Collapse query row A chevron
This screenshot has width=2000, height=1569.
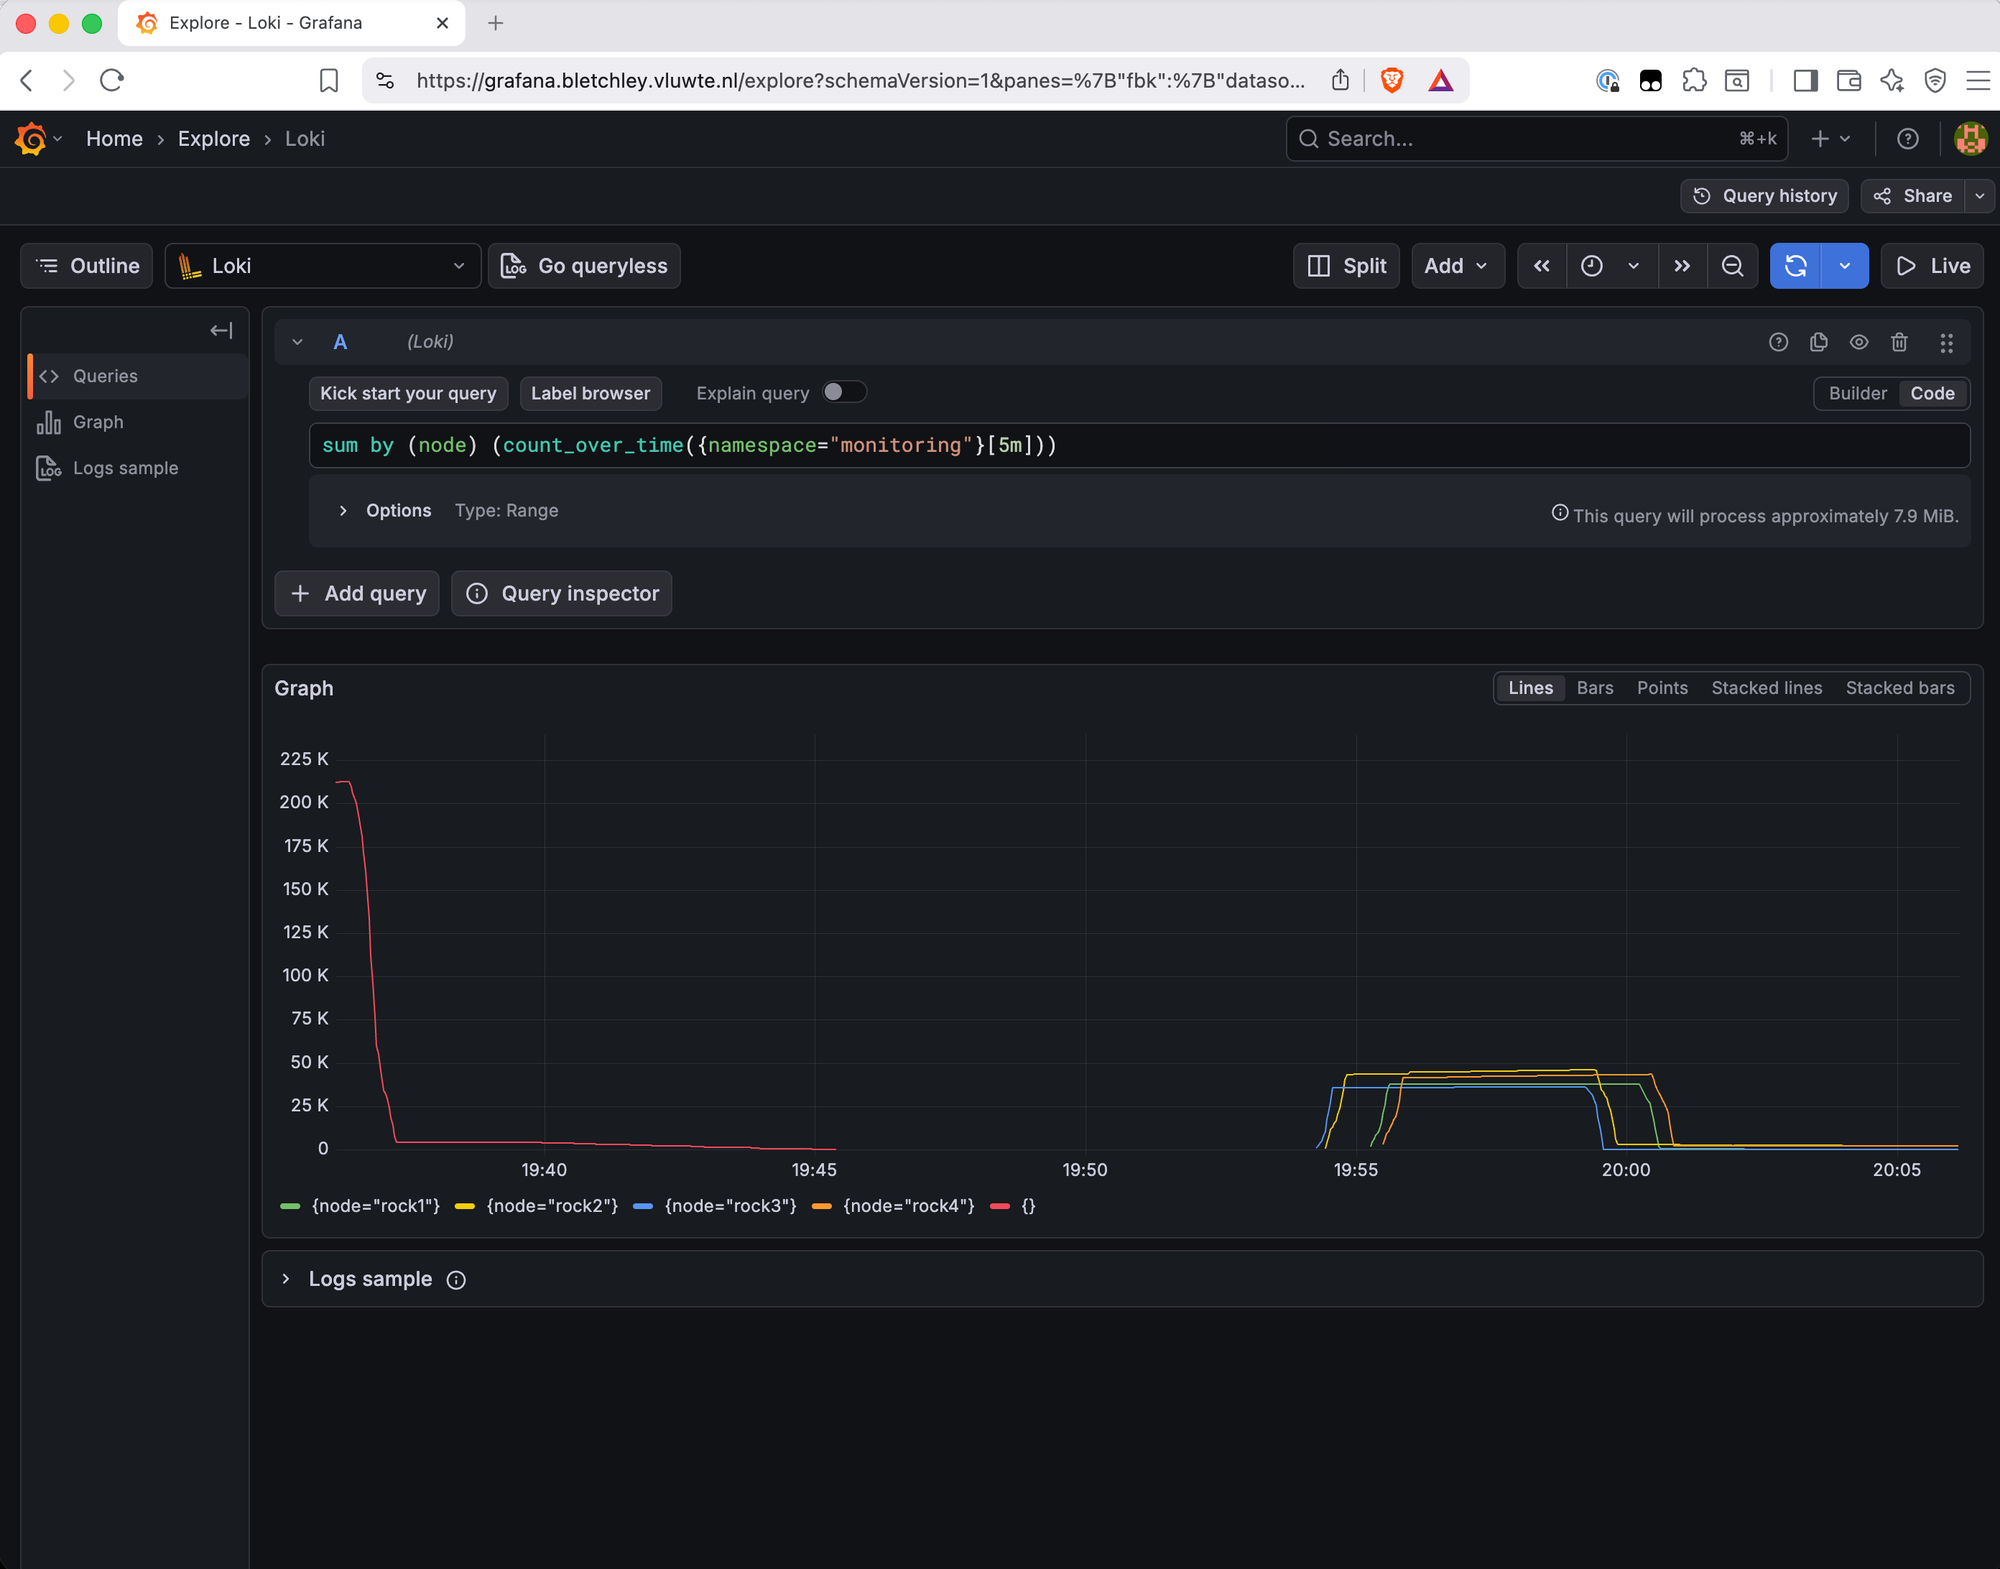(x=297, y=342)
